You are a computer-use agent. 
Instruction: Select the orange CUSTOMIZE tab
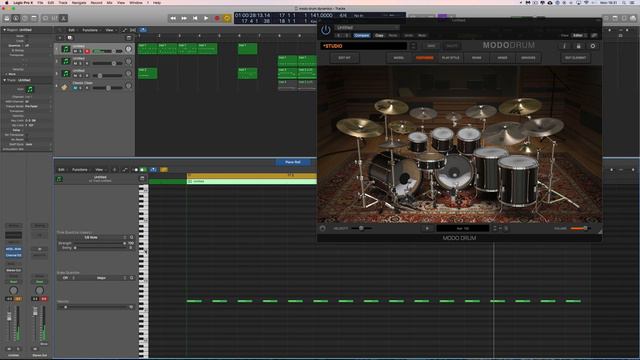coord(424,58)
